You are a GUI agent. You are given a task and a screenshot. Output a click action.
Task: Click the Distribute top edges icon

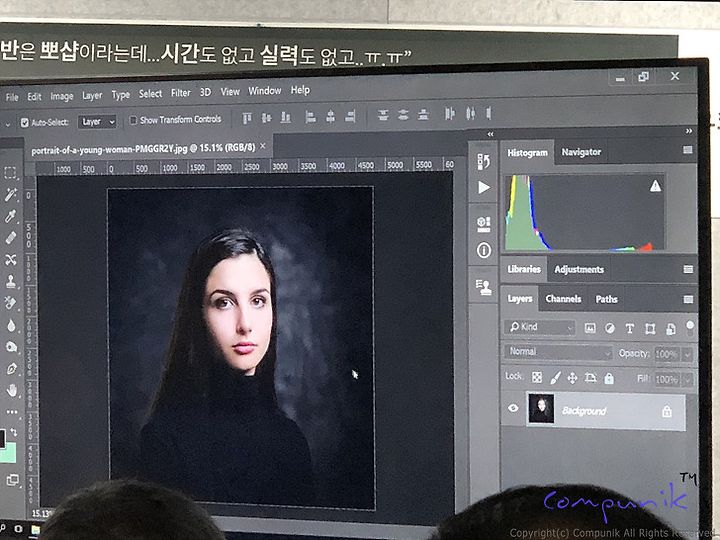(x=383, y=115)
